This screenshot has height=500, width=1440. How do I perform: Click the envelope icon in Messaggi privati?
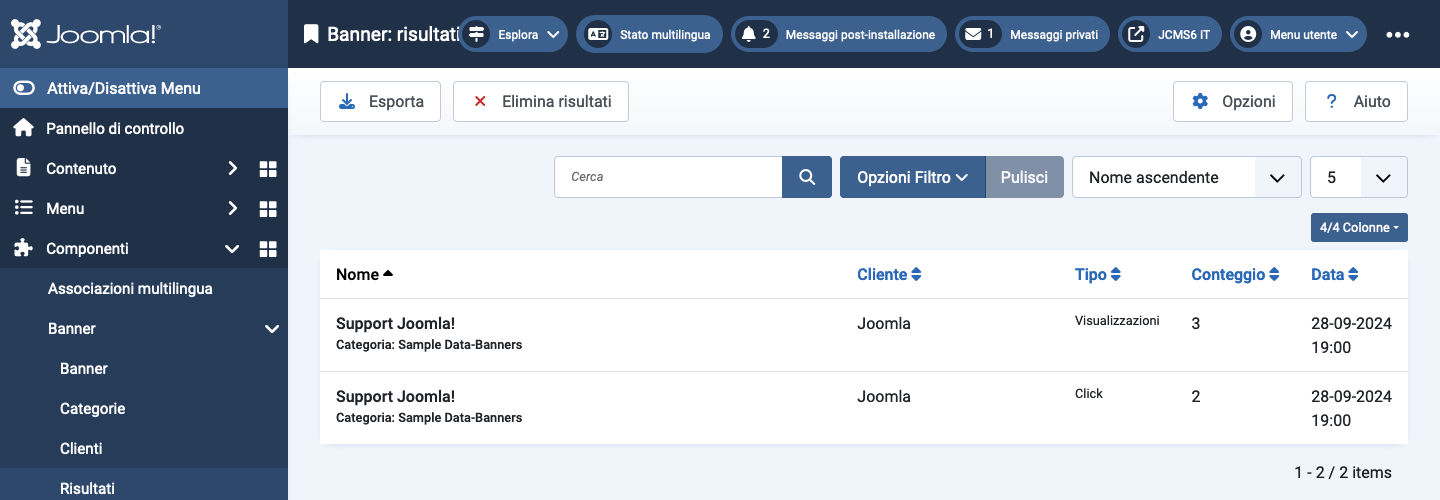tap(973, 34)
